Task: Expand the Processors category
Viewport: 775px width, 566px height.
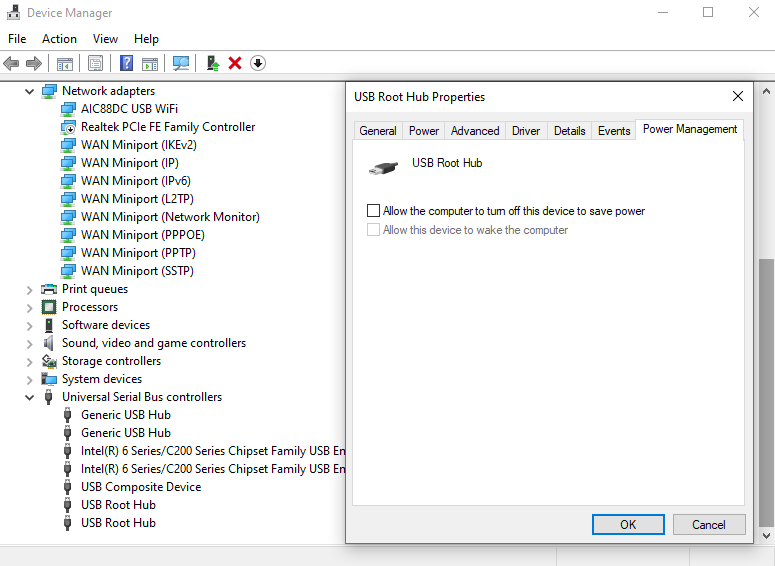Action: tap(30, 308)
